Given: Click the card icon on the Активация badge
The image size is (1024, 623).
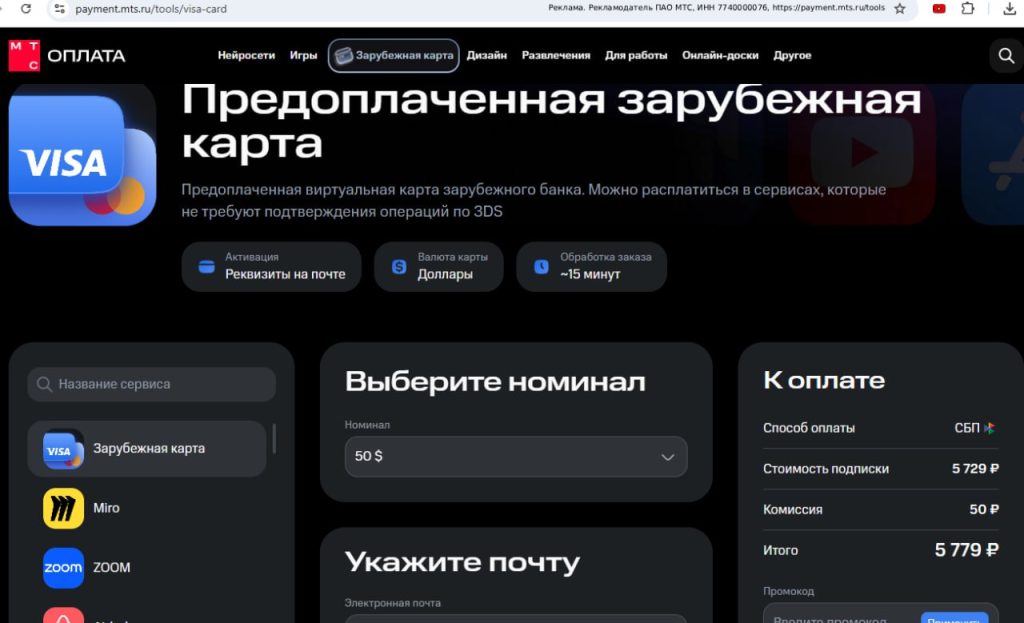Looking at the screenshot, I should [x=207, y=266].
